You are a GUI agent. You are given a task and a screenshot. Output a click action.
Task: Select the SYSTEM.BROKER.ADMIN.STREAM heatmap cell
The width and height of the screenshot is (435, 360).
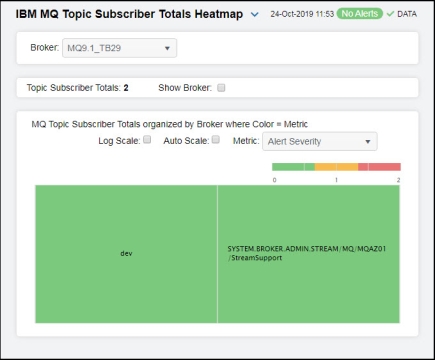coord(309,254)
